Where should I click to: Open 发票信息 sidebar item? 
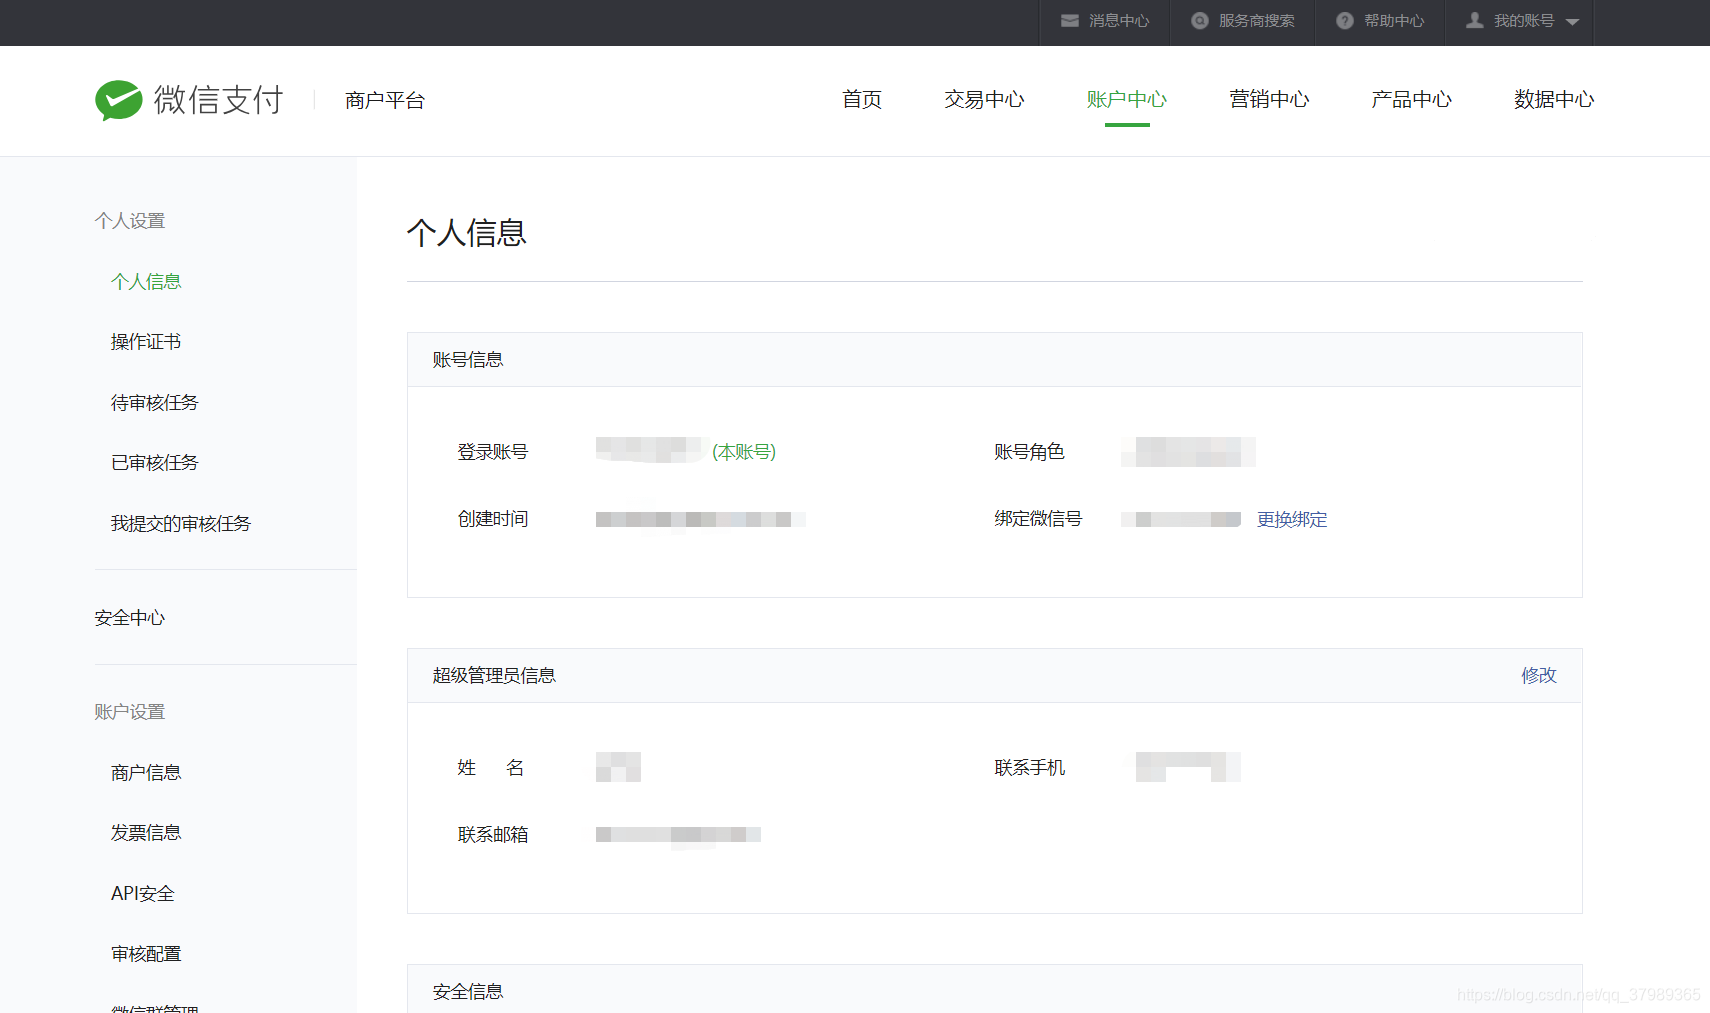pos(146,833)
